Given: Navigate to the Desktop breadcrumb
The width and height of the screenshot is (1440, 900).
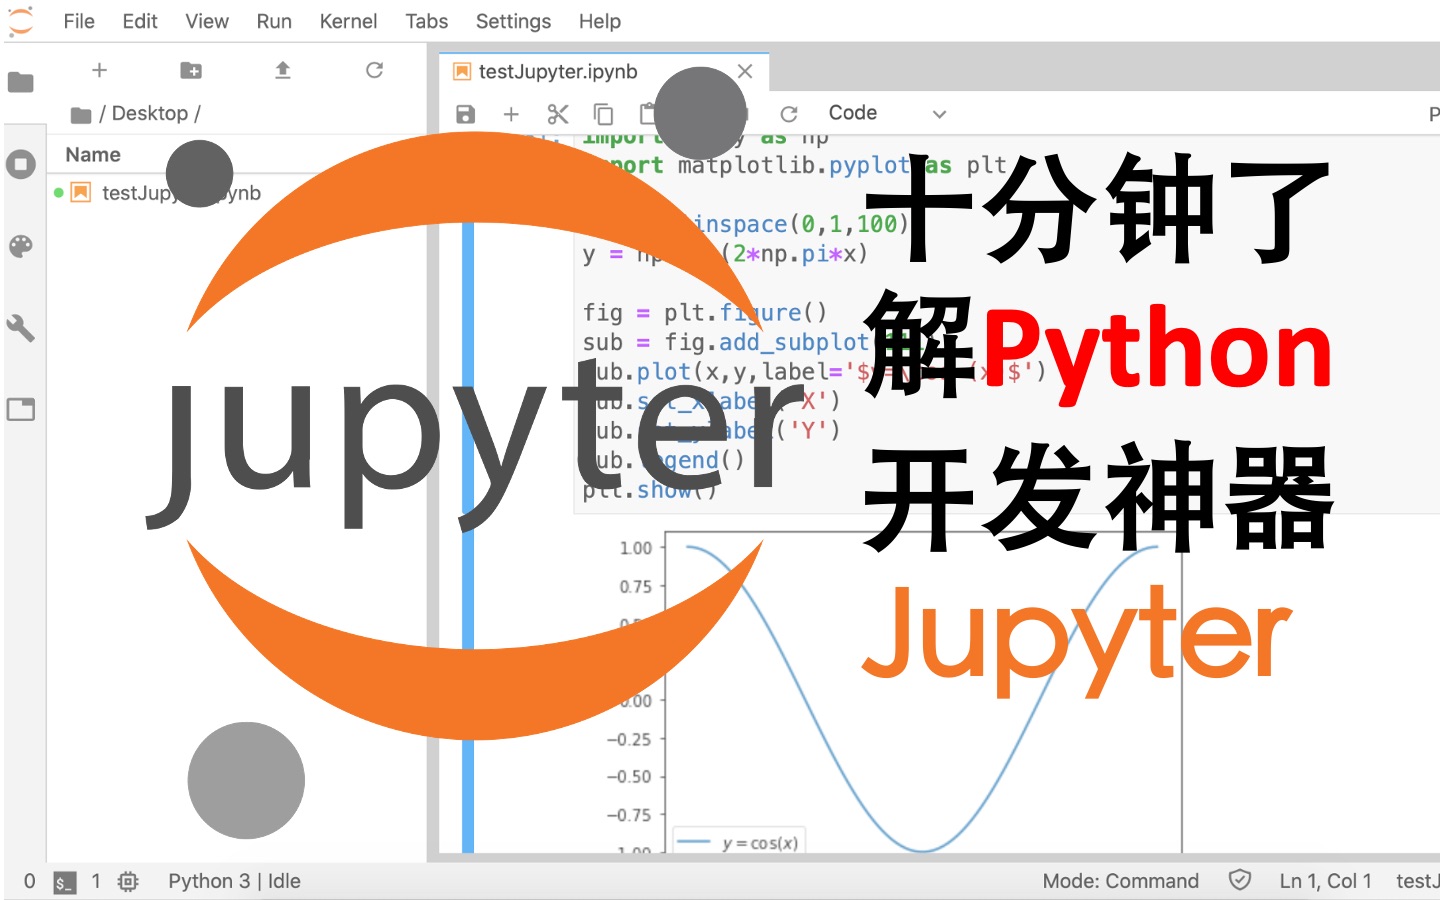Looking at the screenshot, I should point(149,113).
